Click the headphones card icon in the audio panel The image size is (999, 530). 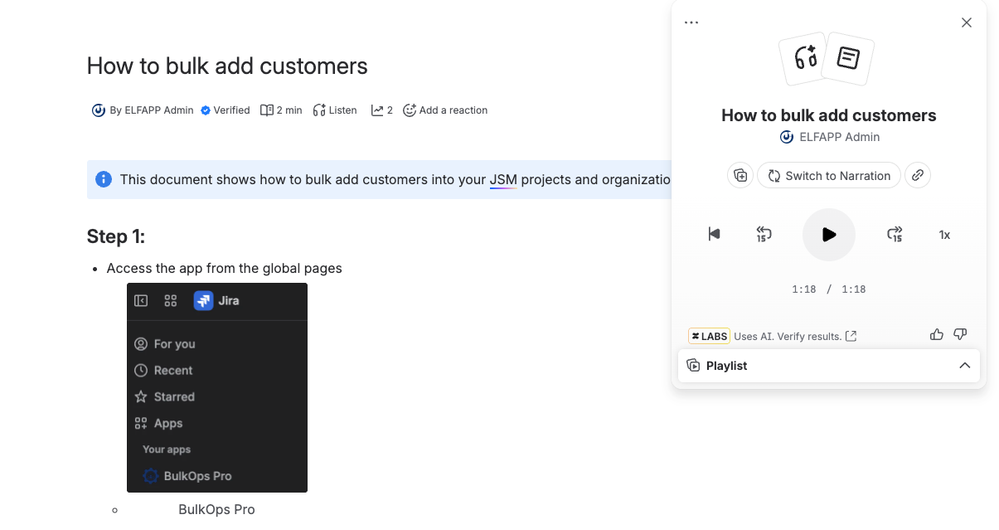point(805,58)
